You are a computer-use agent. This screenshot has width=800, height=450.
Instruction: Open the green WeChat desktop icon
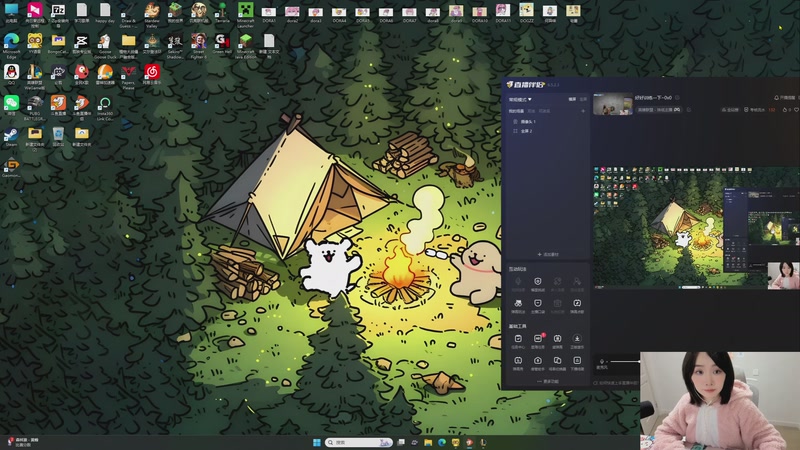pyautogui.click(x=11, y=105)
